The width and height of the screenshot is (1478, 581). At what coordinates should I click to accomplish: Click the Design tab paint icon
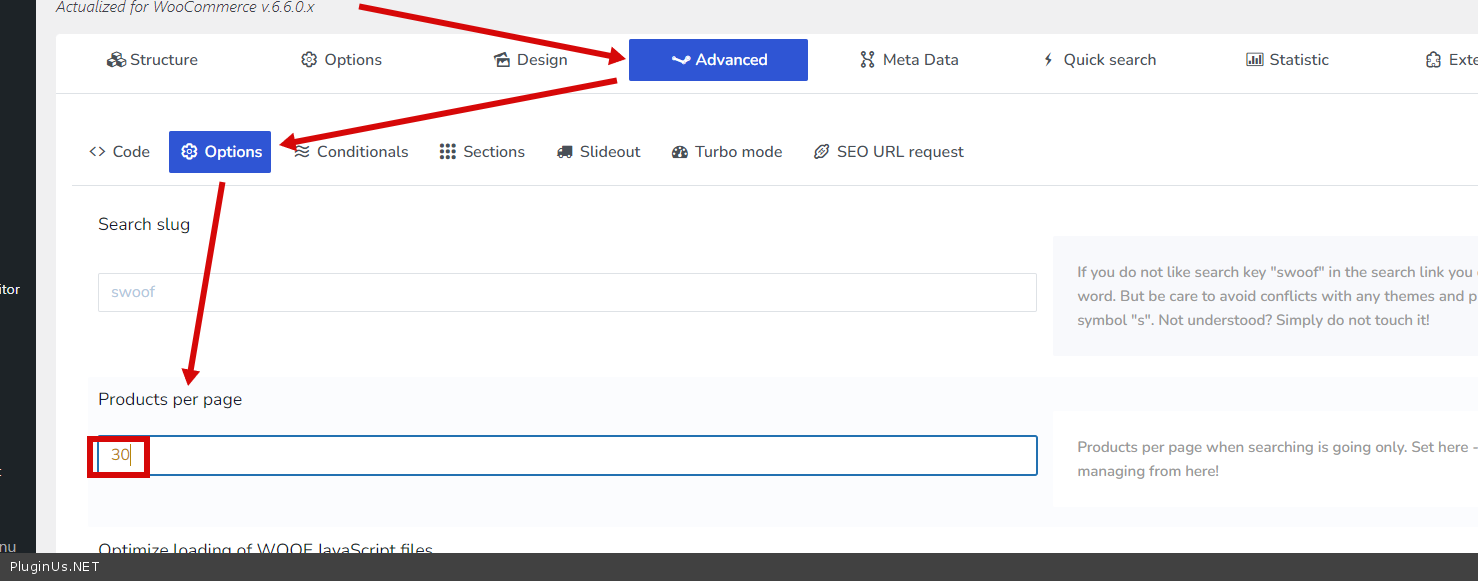click(x=502, y=60)
